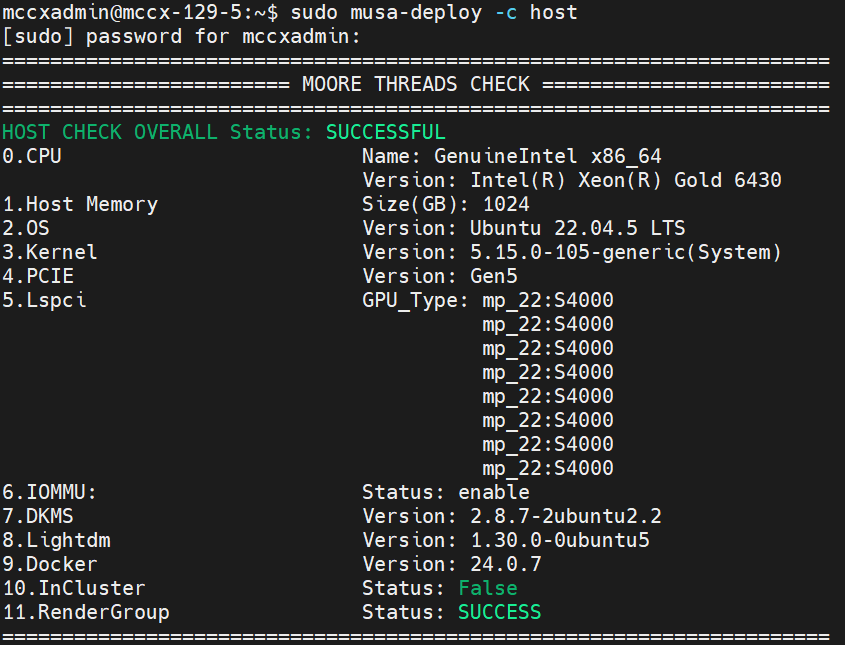845x645 pixels.
Task: Click the '11.RenderGroup' row label
Action: pos(86,612)
